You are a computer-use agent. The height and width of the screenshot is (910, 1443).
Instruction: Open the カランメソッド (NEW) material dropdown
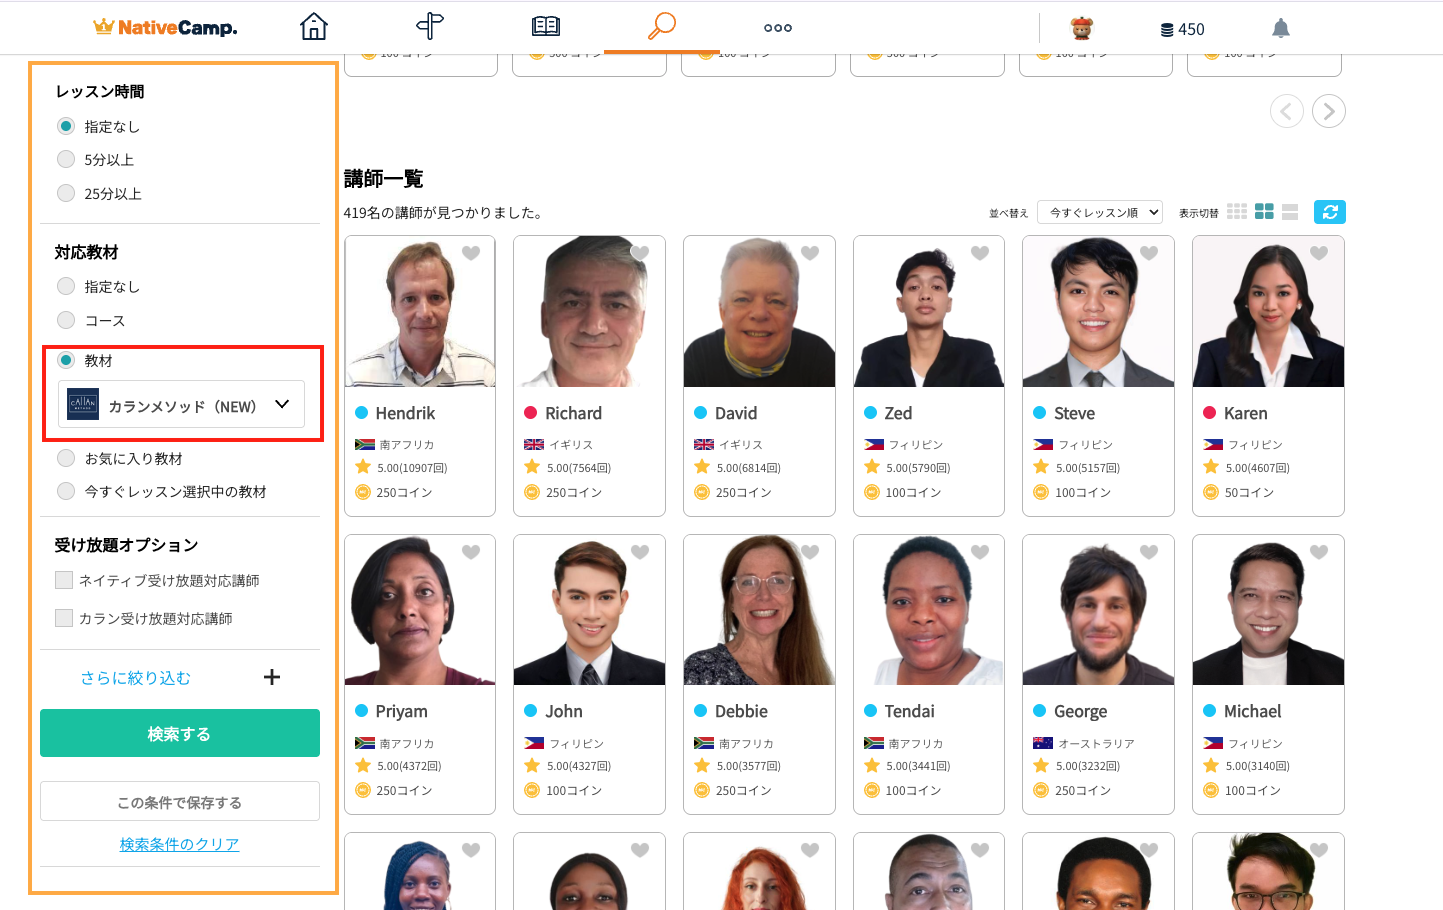coord(181,405)
